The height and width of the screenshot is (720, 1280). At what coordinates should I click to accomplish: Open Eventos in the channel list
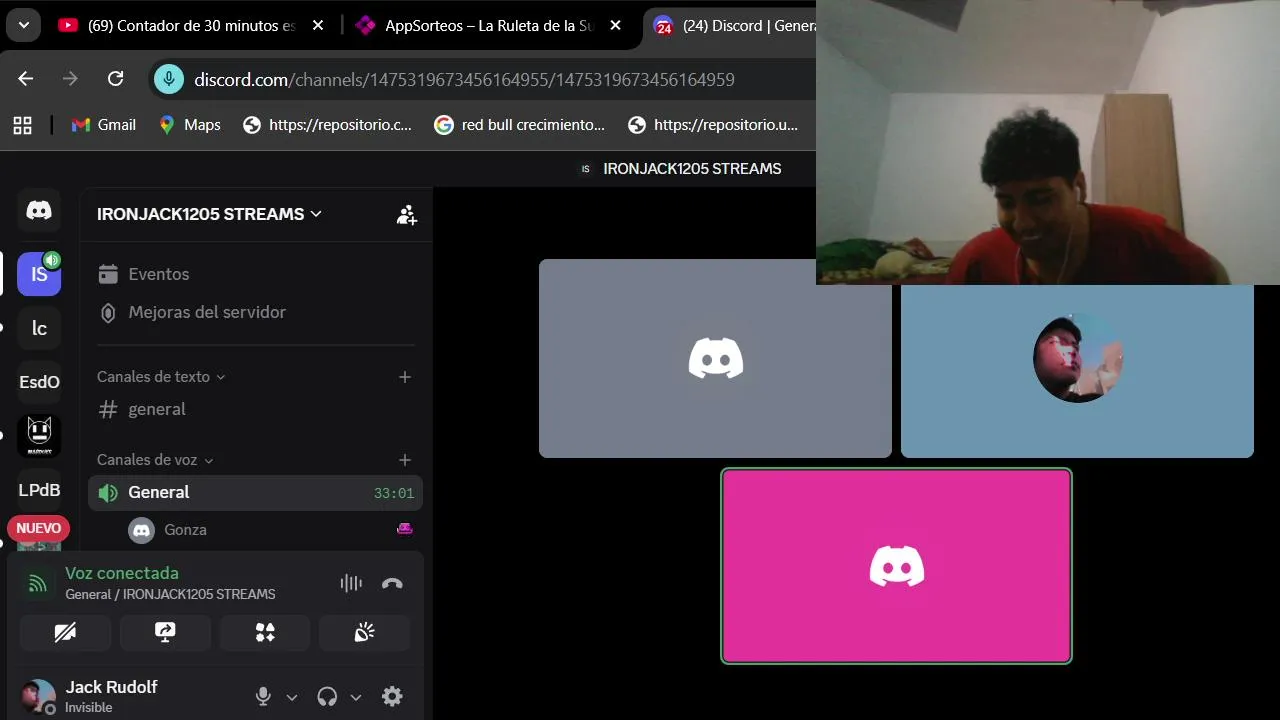click(x=255, y=274)
